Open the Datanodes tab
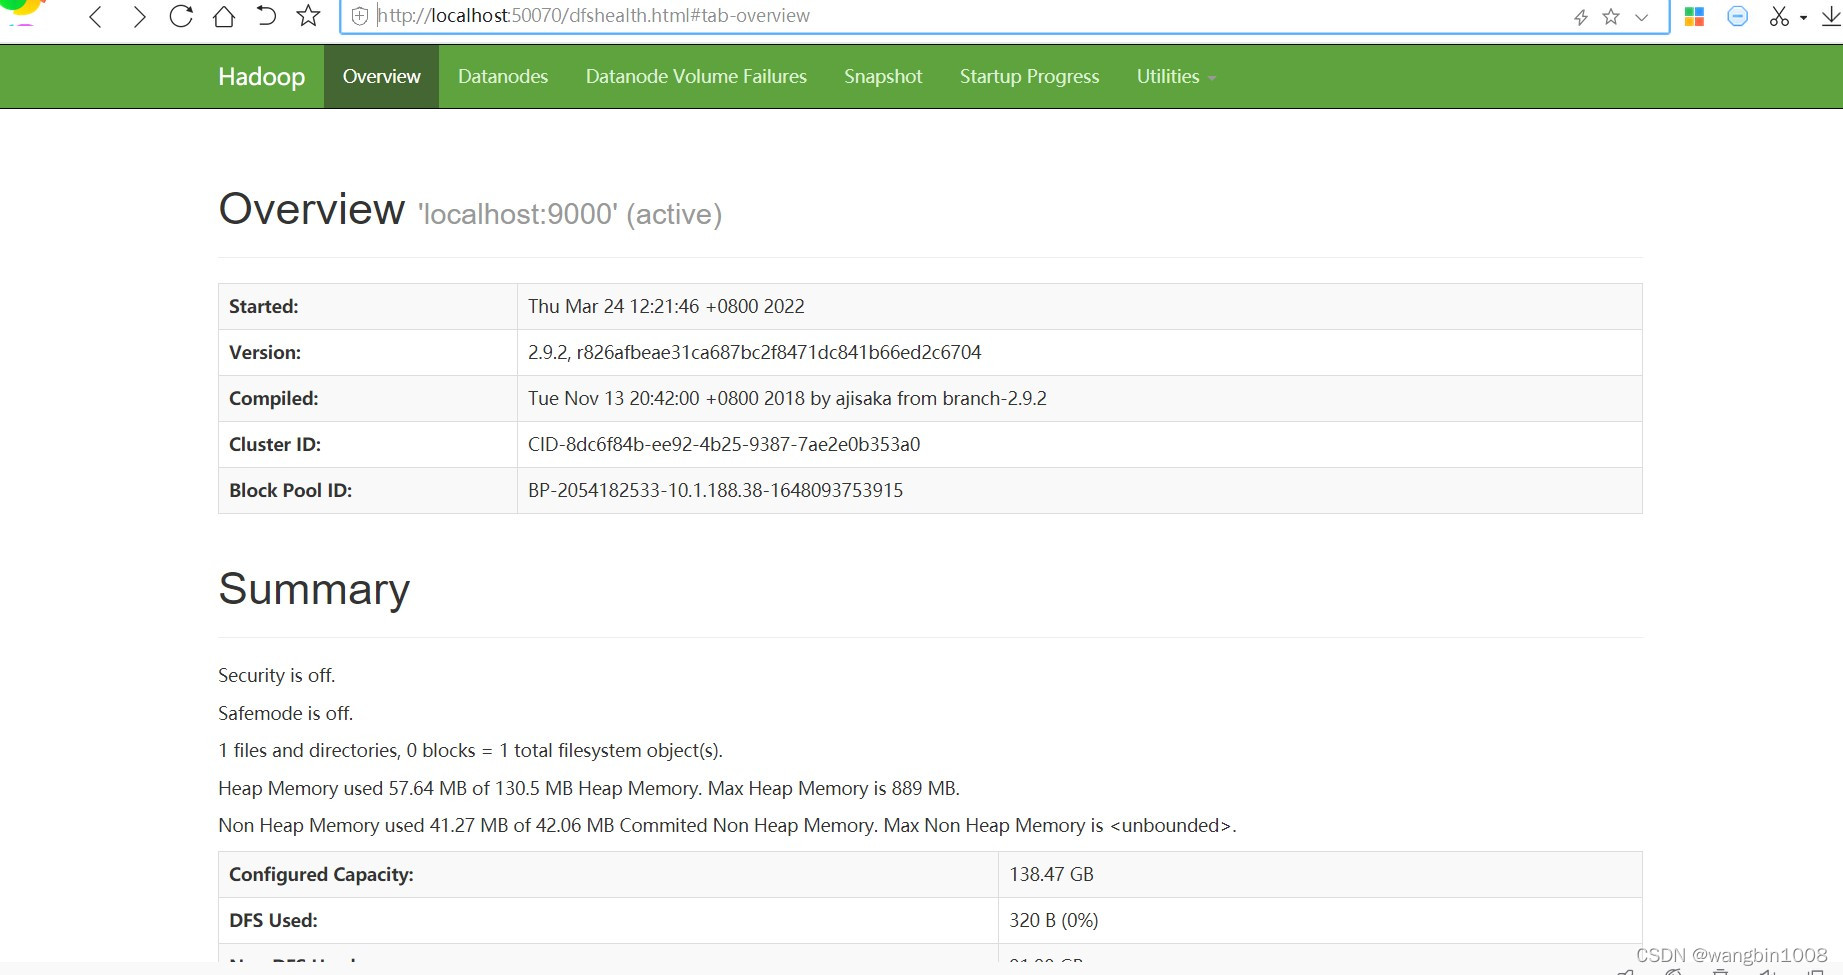 pyautogui.click(x=503, y=77)
